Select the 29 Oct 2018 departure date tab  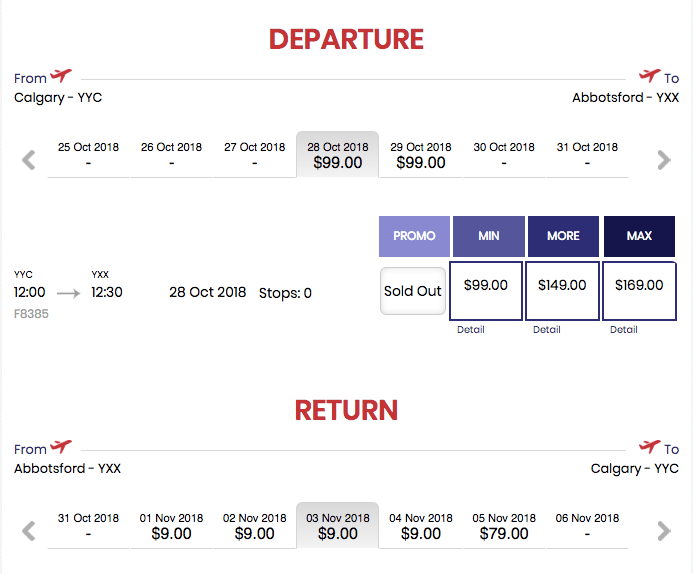(421, 155)
